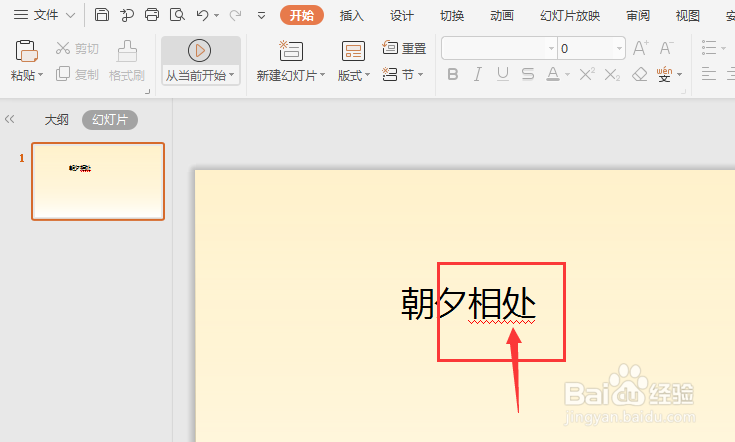The height and width of the screenshot is (442, 735).
Task: Click the 朝夕相处 text on slide
Action: coord(468,304)
